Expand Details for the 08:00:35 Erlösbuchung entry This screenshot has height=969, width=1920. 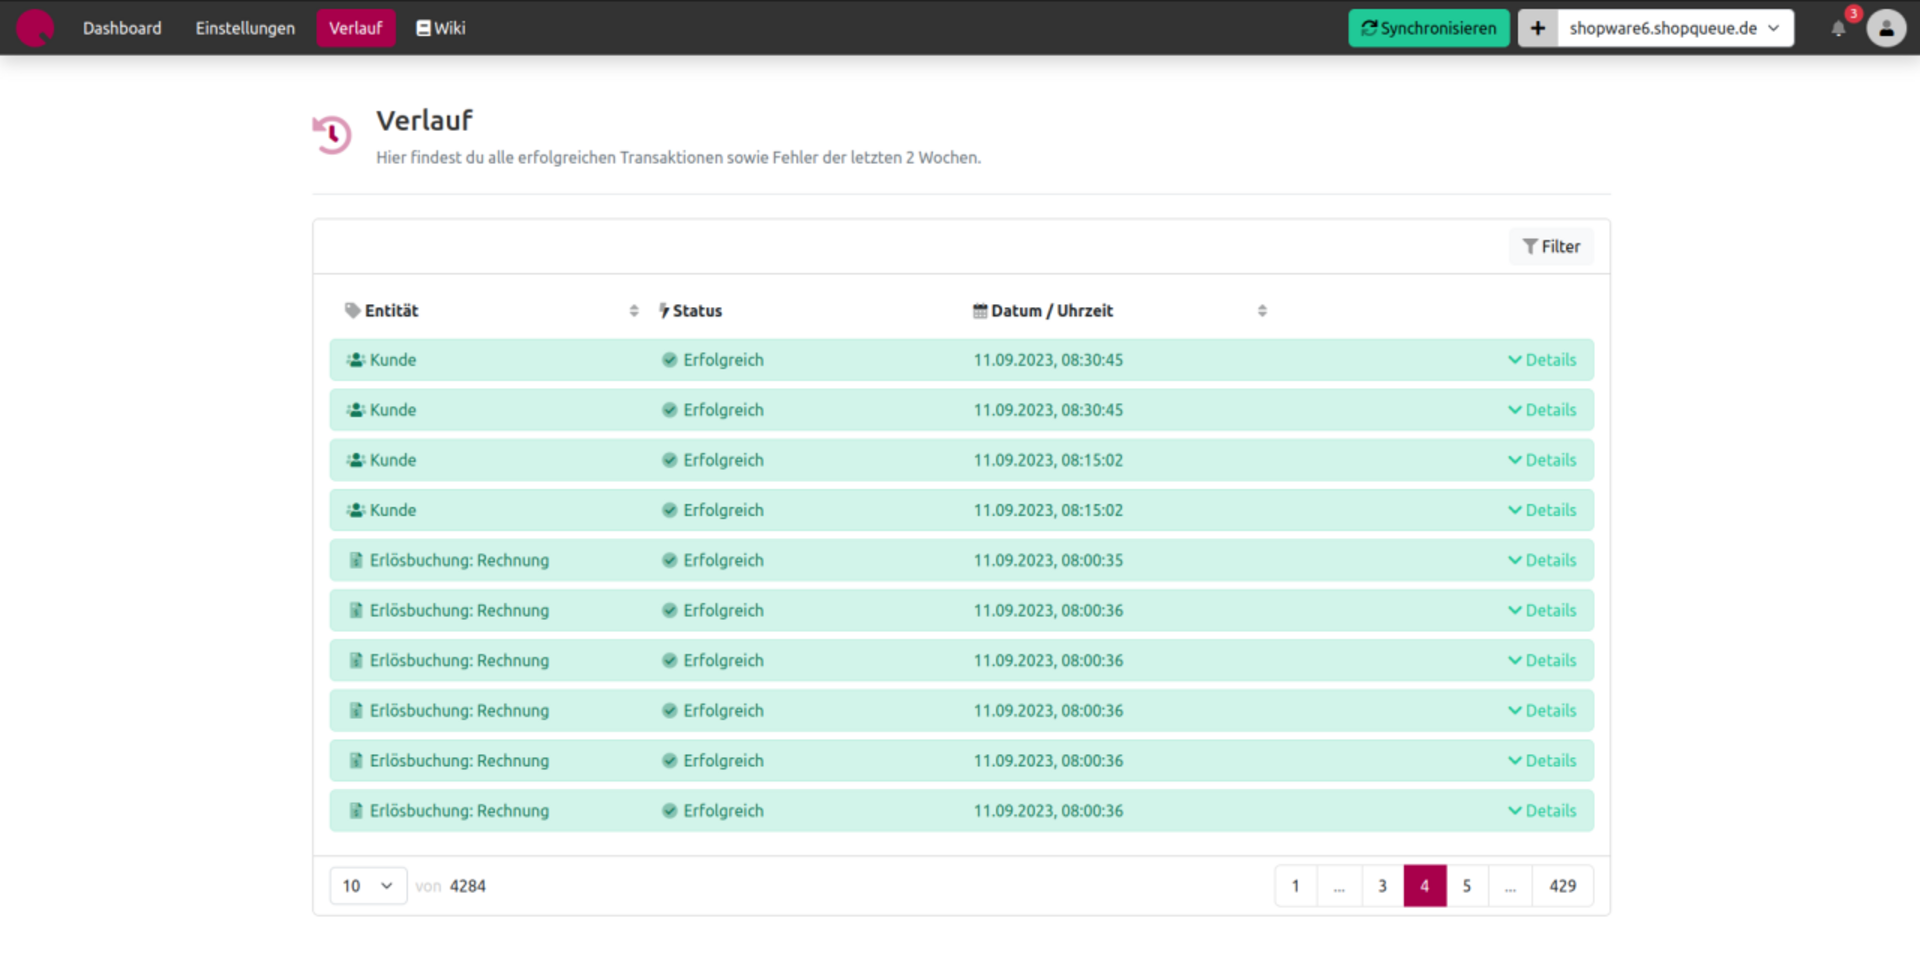click(1542, 561)
